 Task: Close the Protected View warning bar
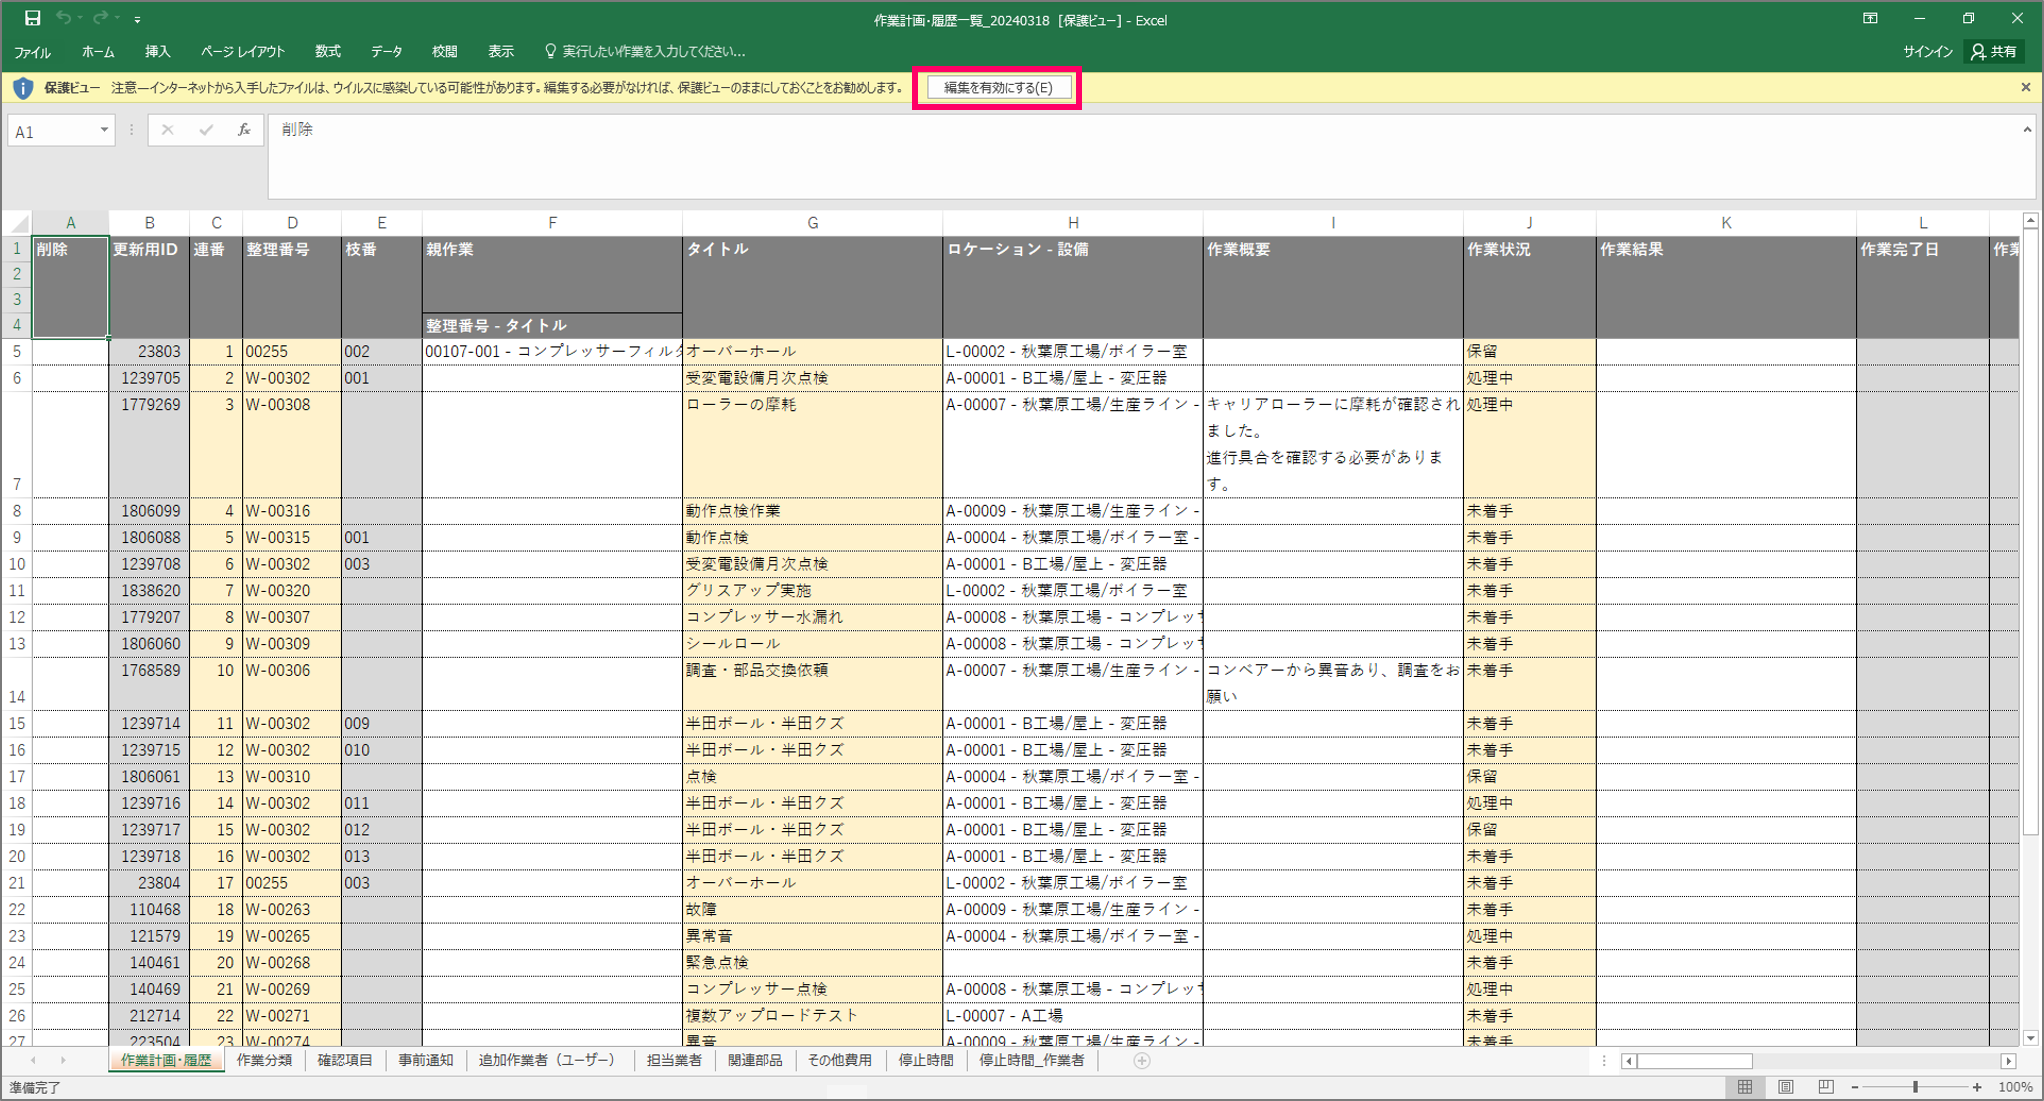tap(2025, 88)
